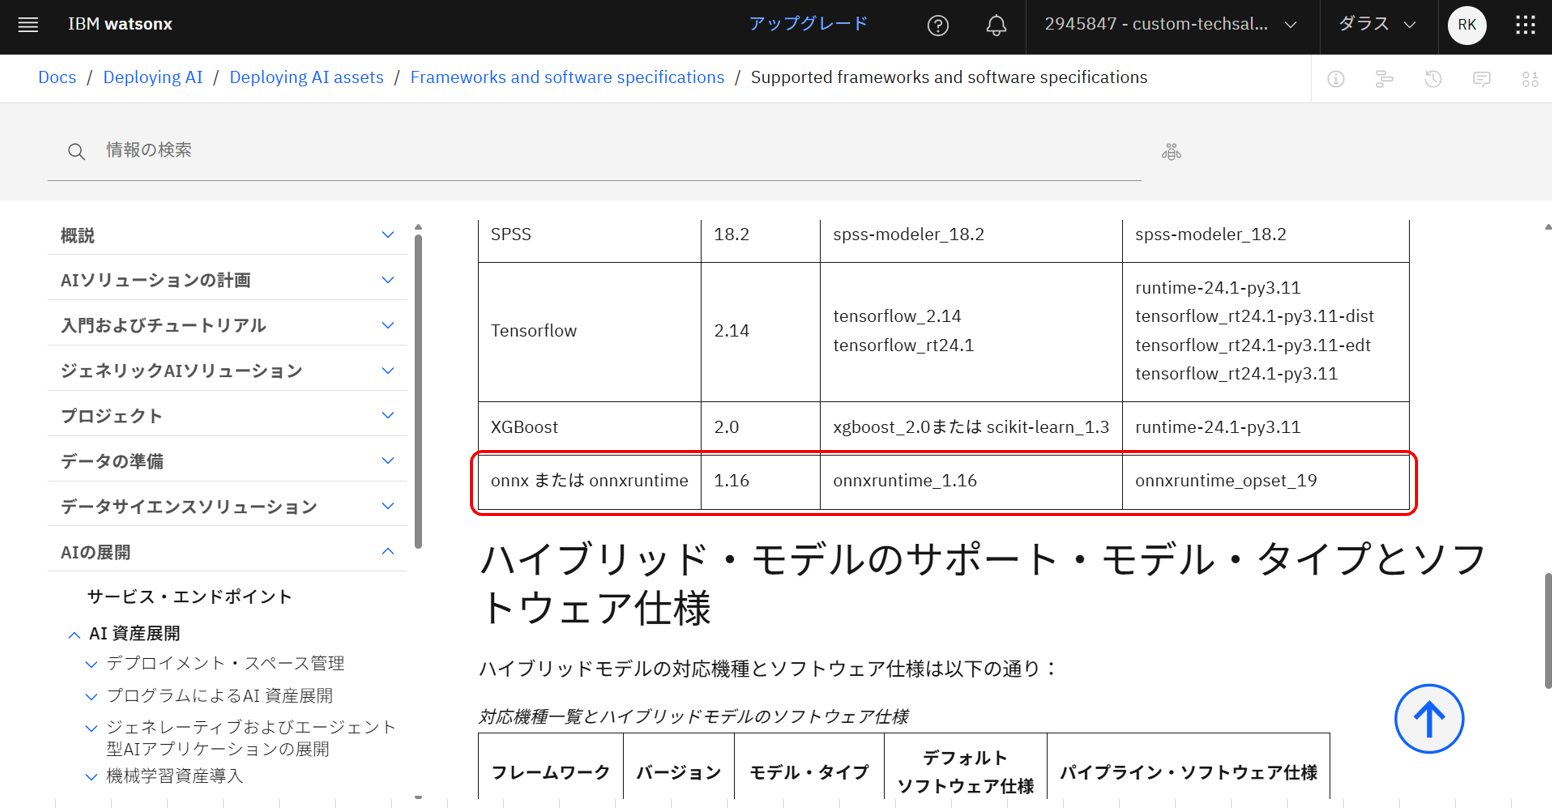Click the onnx または onnxruntime cell
1552x808 pixels.
click(x=589, y=481)
